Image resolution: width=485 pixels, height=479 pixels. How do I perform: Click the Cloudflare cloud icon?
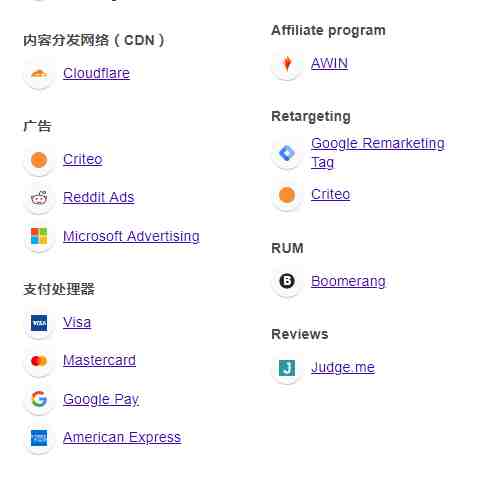(39, 74)
